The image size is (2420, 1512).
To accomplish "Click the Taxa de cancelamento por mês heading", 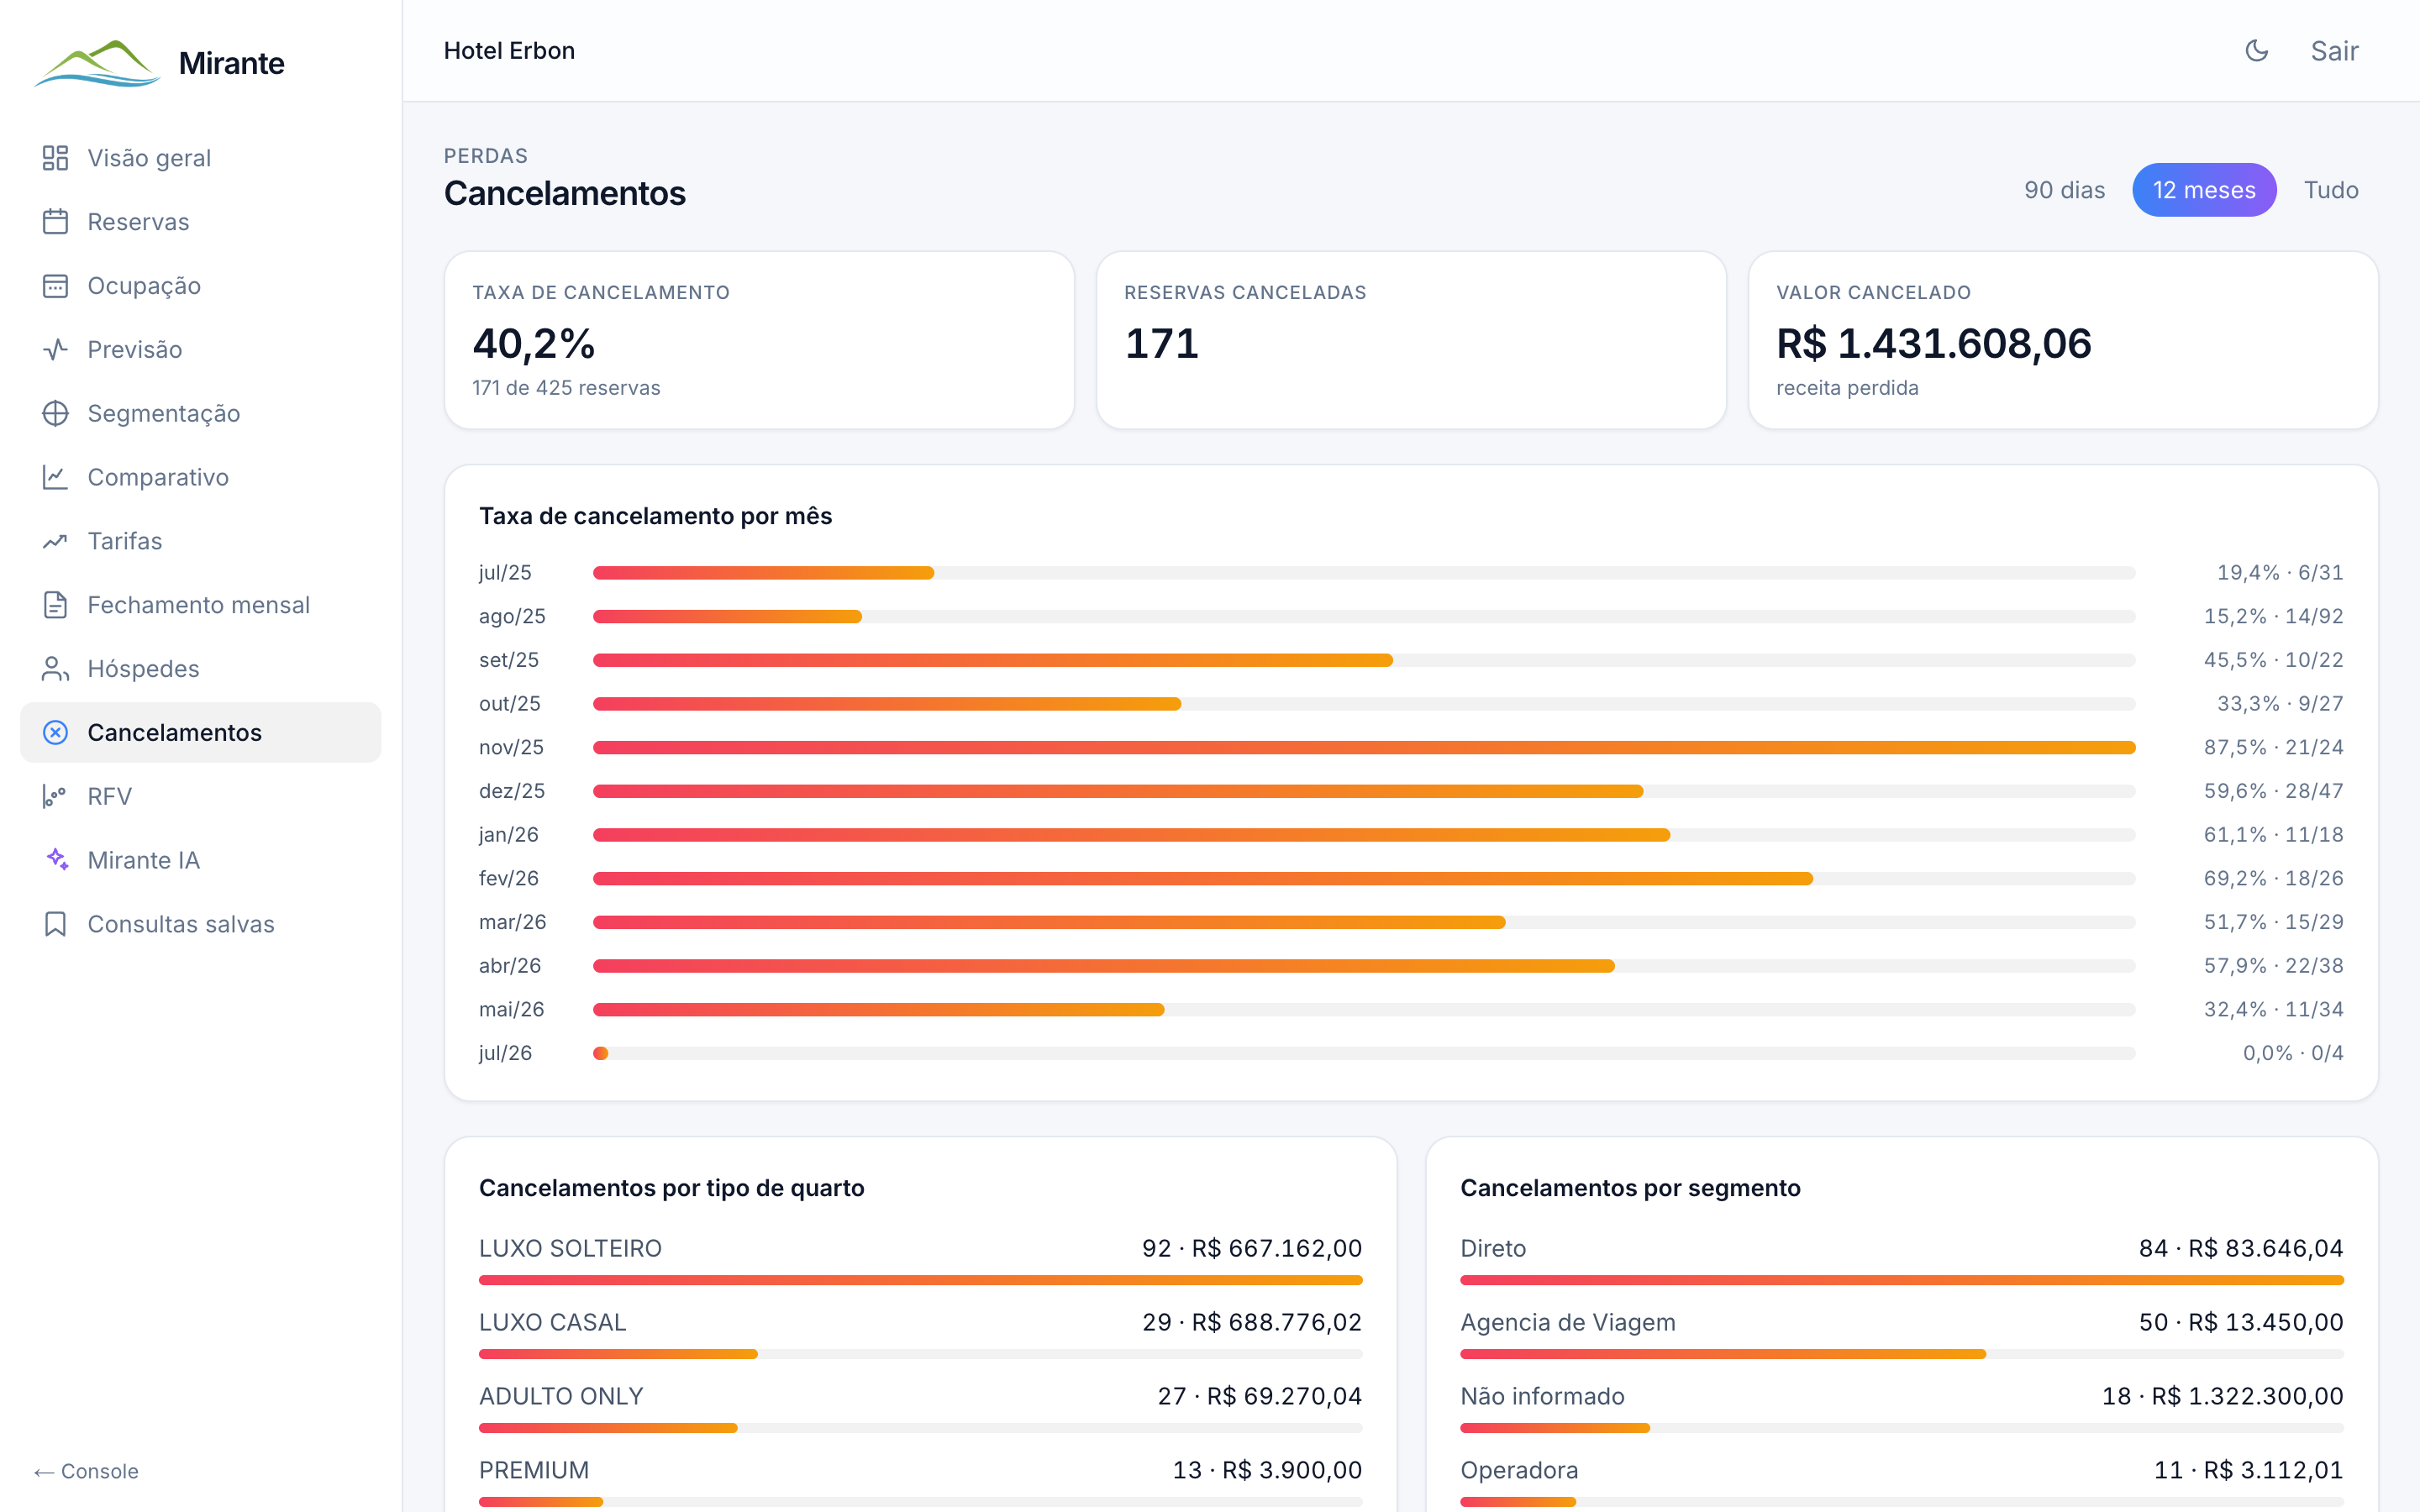I will click(x=655, y=516).
